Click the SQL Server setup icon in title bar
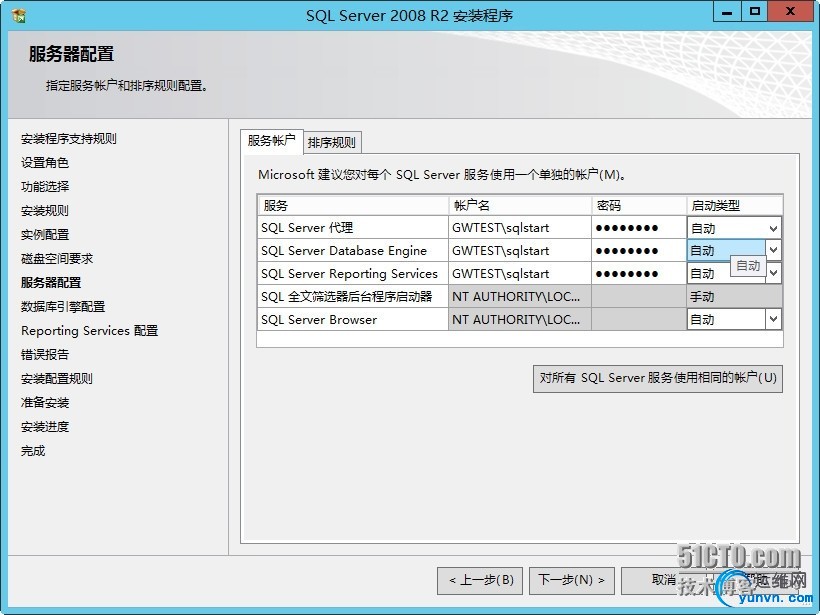 coord(19,16)
